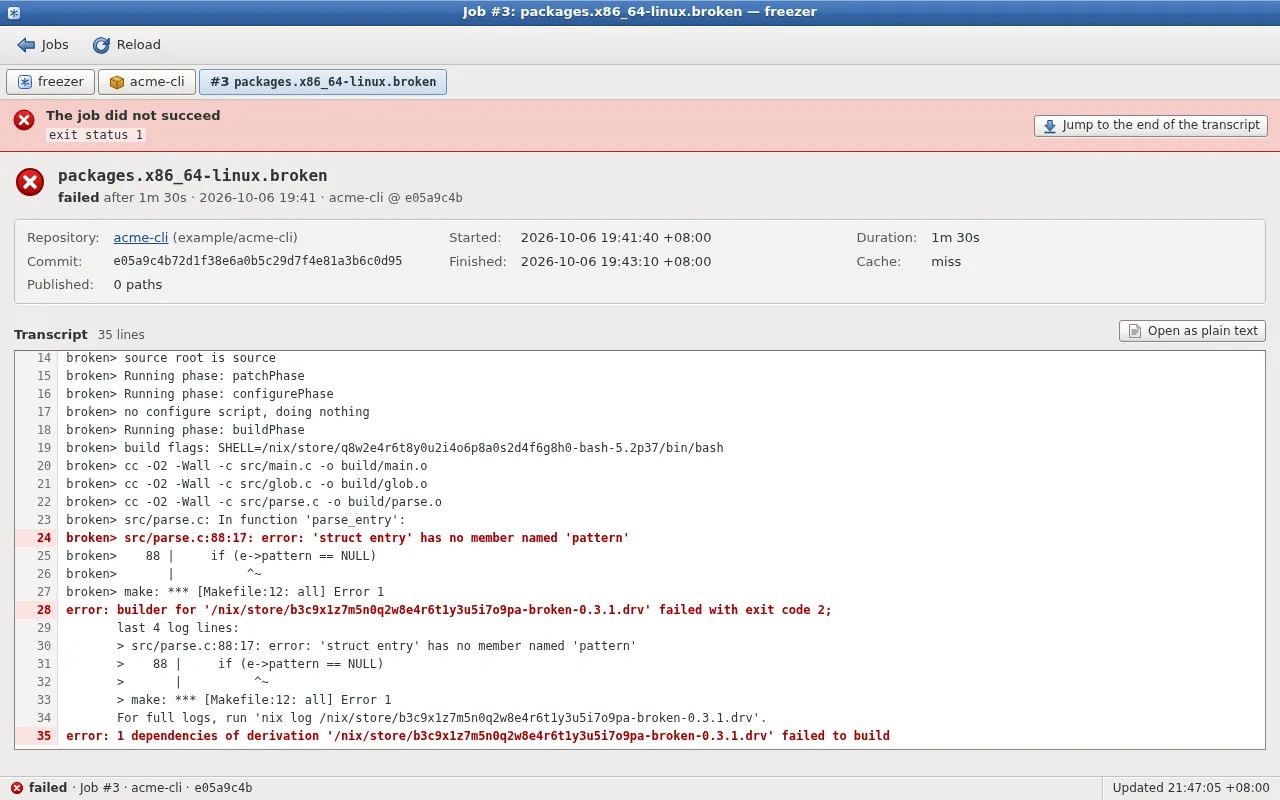Click the Duration value 1m 30s
The image size is (1280, 800).
tap(955, 238)
